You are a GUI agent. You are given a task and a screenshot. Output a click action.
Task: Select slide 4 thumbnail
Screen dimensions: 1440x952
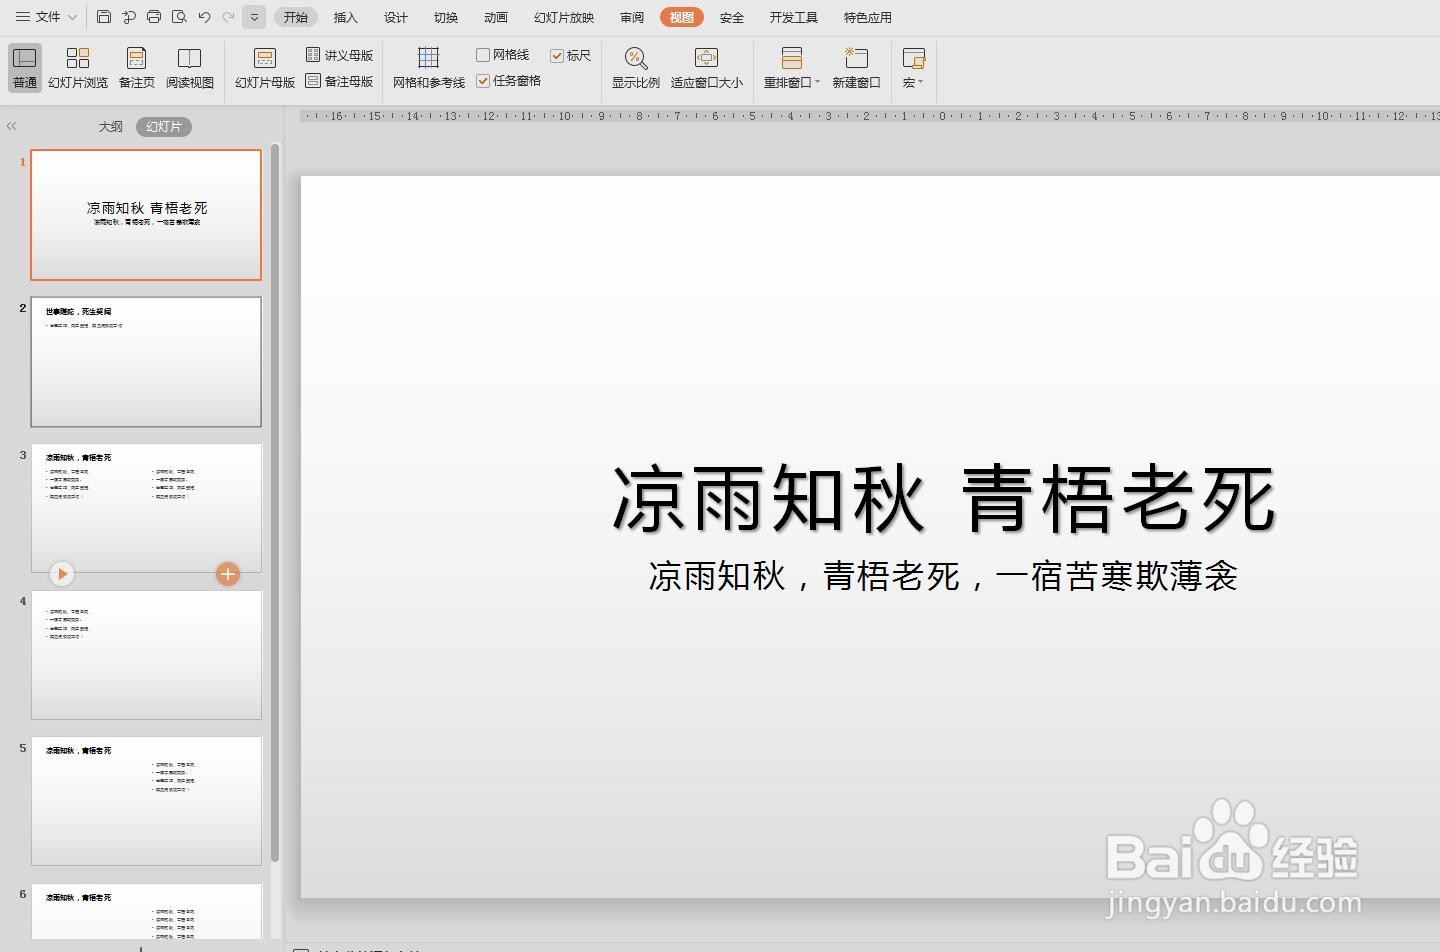pyautogui.click(x=146, y=655)
